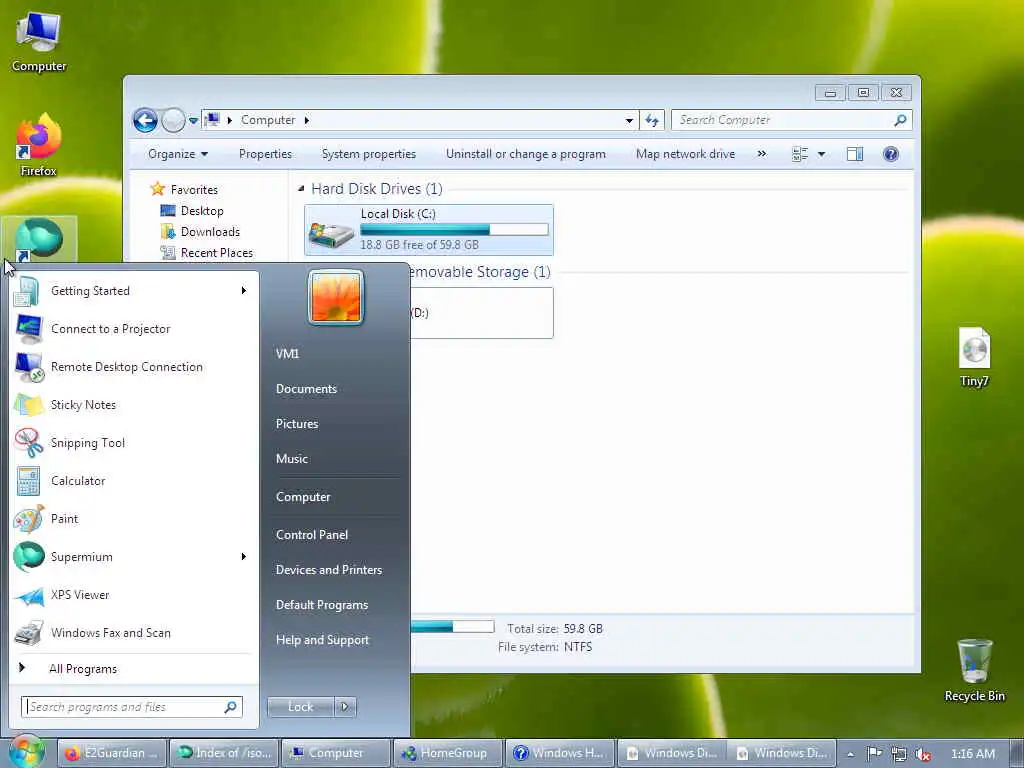The image size is (1024, 768).
Task: Switch to E2Guardian taskbar button
Action: tap(112, 753)
